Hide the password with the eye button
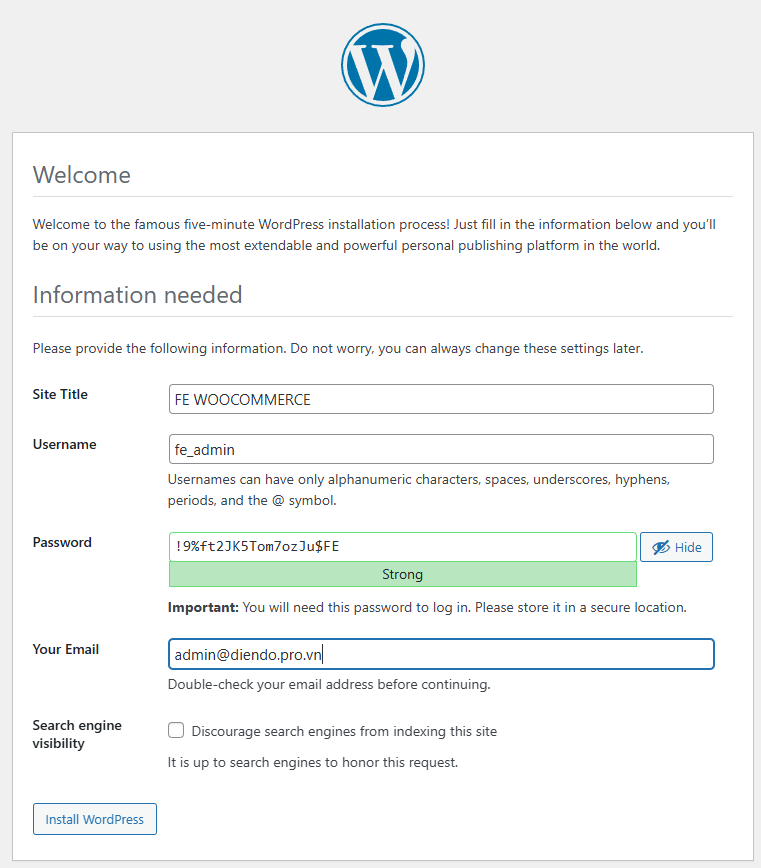This screenshot has height=868, width=761. 676,547
